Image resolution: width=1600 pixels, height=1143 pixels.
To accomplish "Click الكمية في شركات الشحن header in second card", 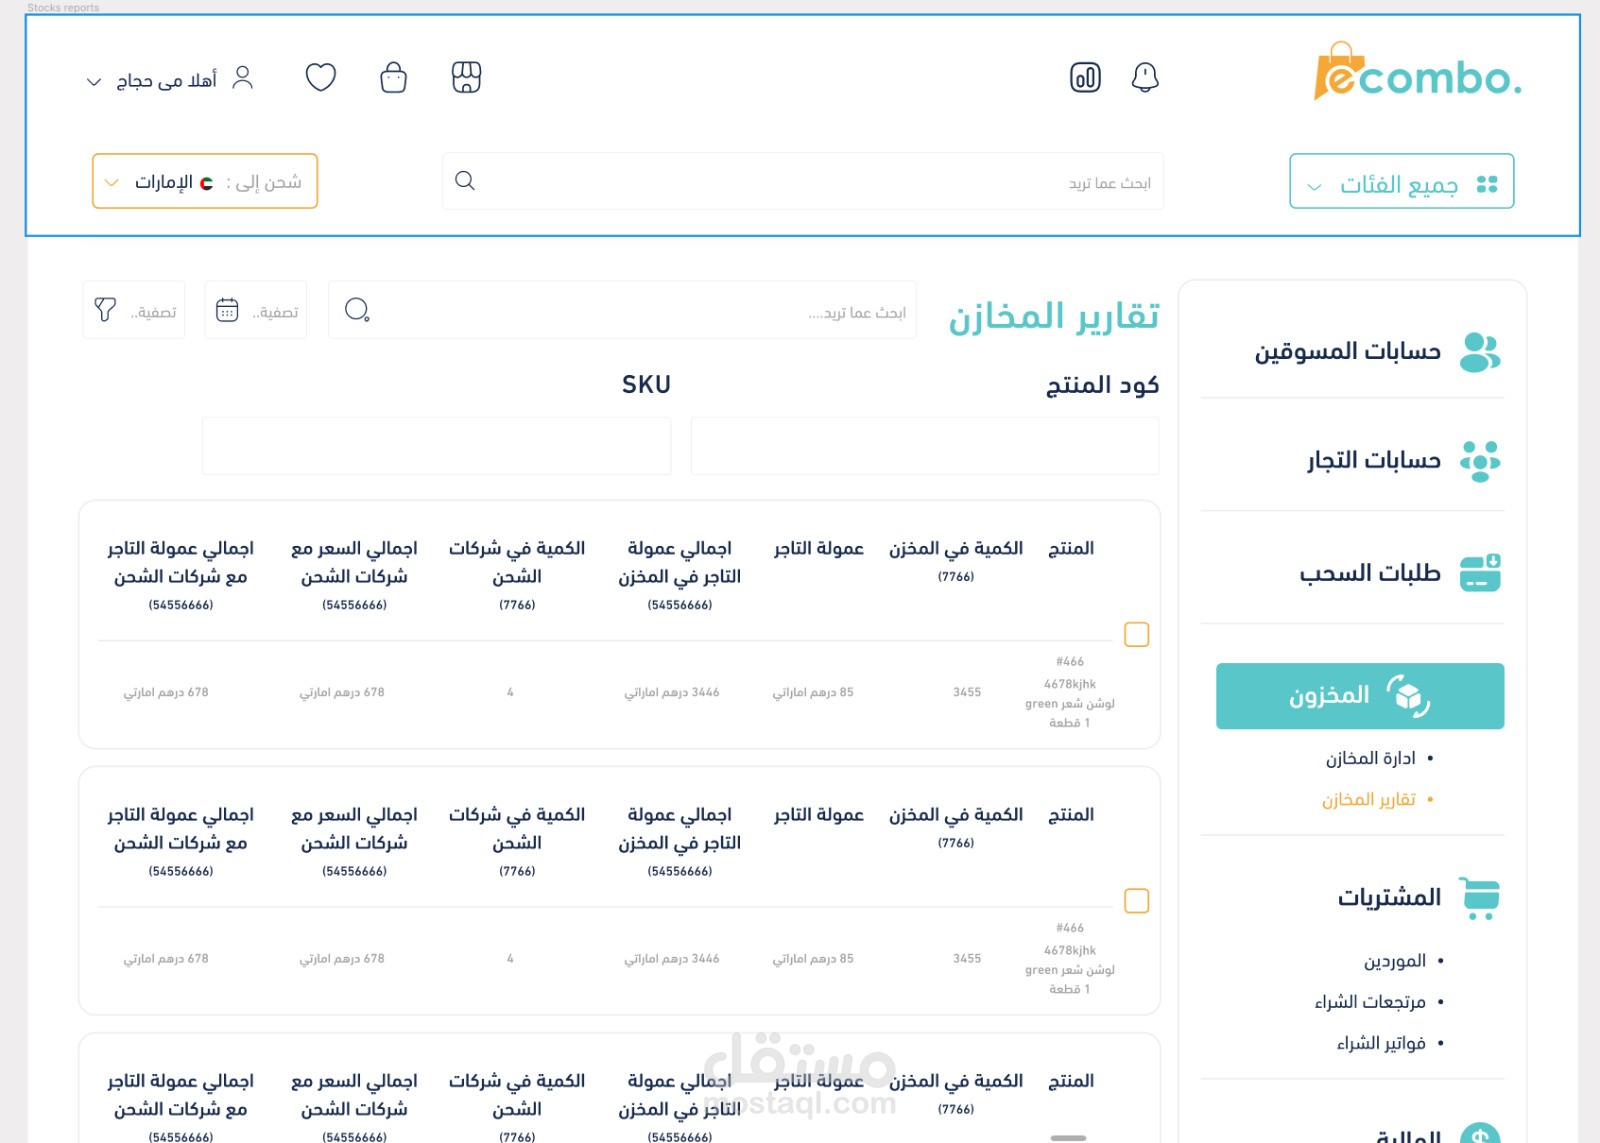I will (517, 828).
